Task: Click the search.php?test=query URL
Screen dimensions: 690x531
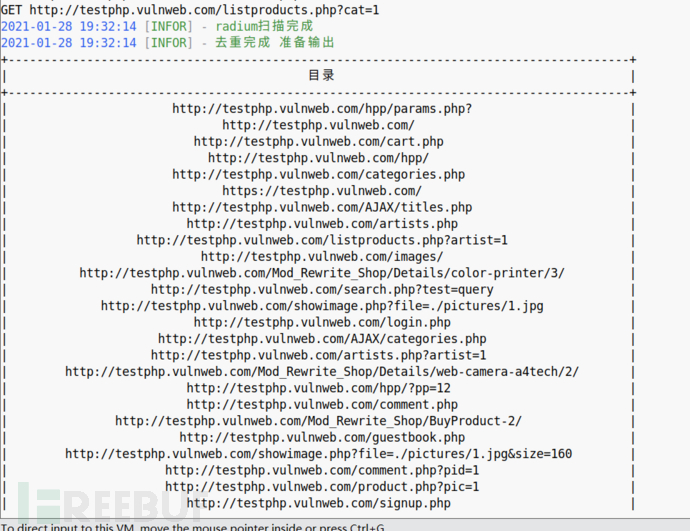Action: [x=322, y=289]
